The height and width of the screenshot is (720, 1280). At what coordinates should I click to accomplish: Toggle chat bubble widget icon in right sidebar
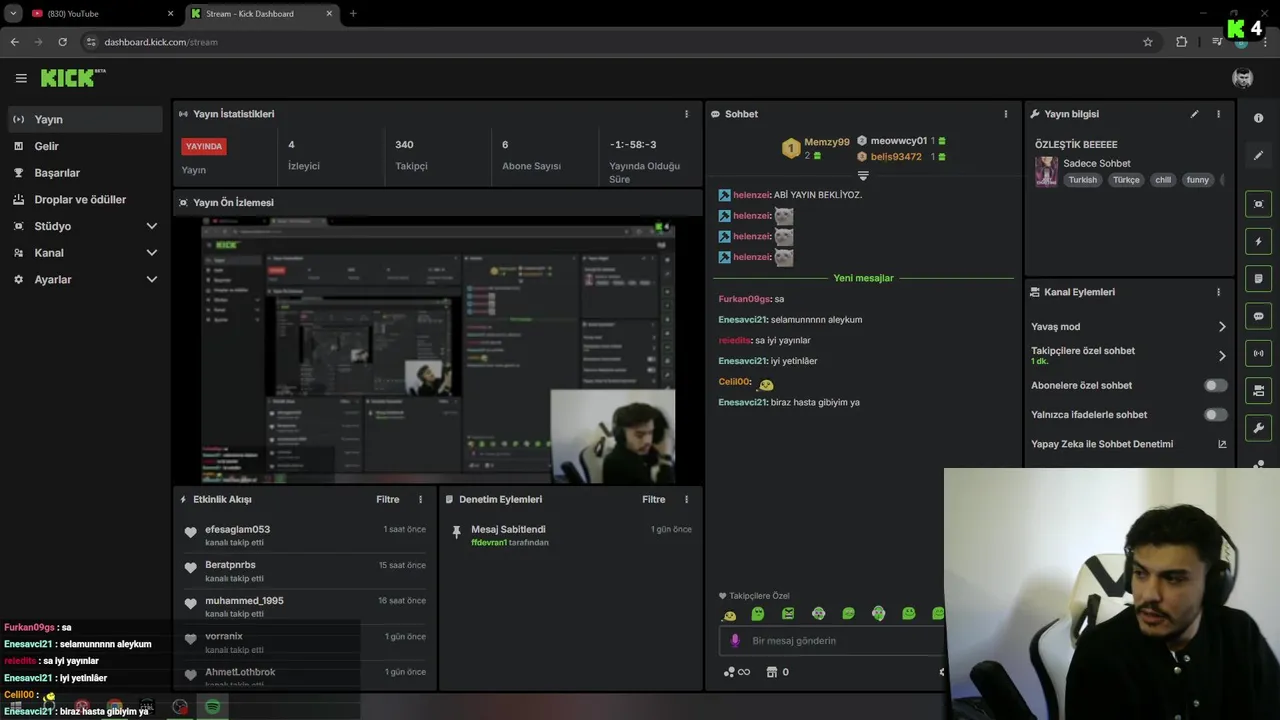tap(1258, 316)
